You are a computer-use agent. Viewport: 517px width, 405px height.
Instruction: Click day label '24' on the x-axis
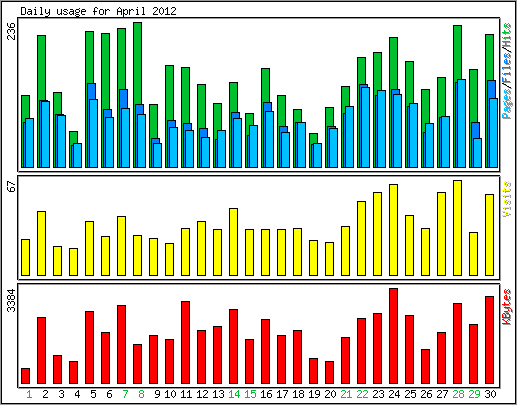point(394,395)
